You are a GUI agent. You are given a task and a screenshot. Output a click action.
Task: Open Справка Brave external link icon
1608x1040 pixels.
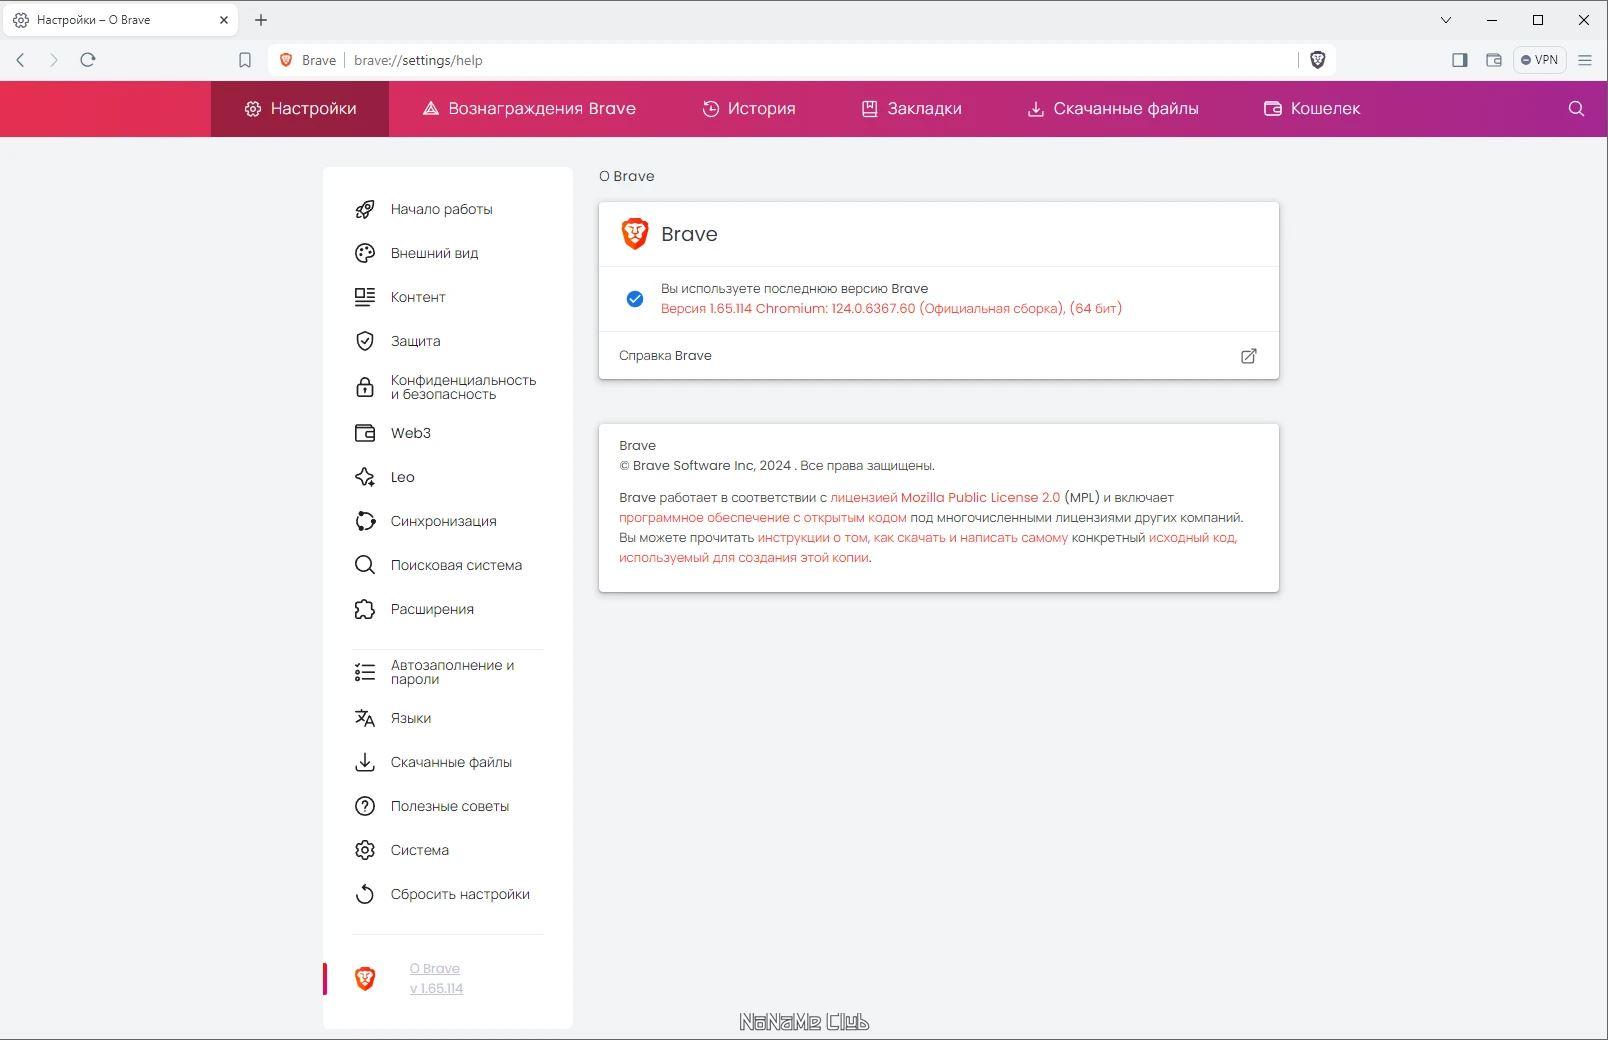(x=1249, y=356)
